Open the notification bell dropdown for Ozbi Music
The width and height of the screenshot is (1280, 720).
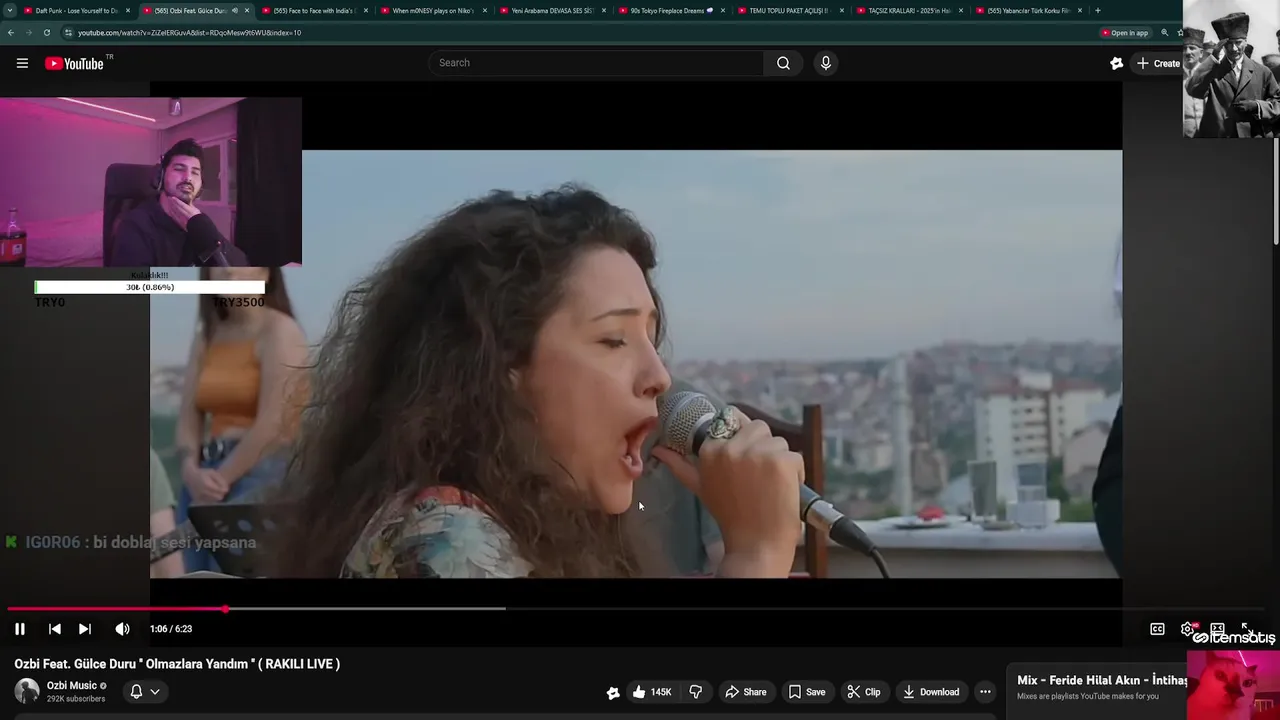click(145, 691)
